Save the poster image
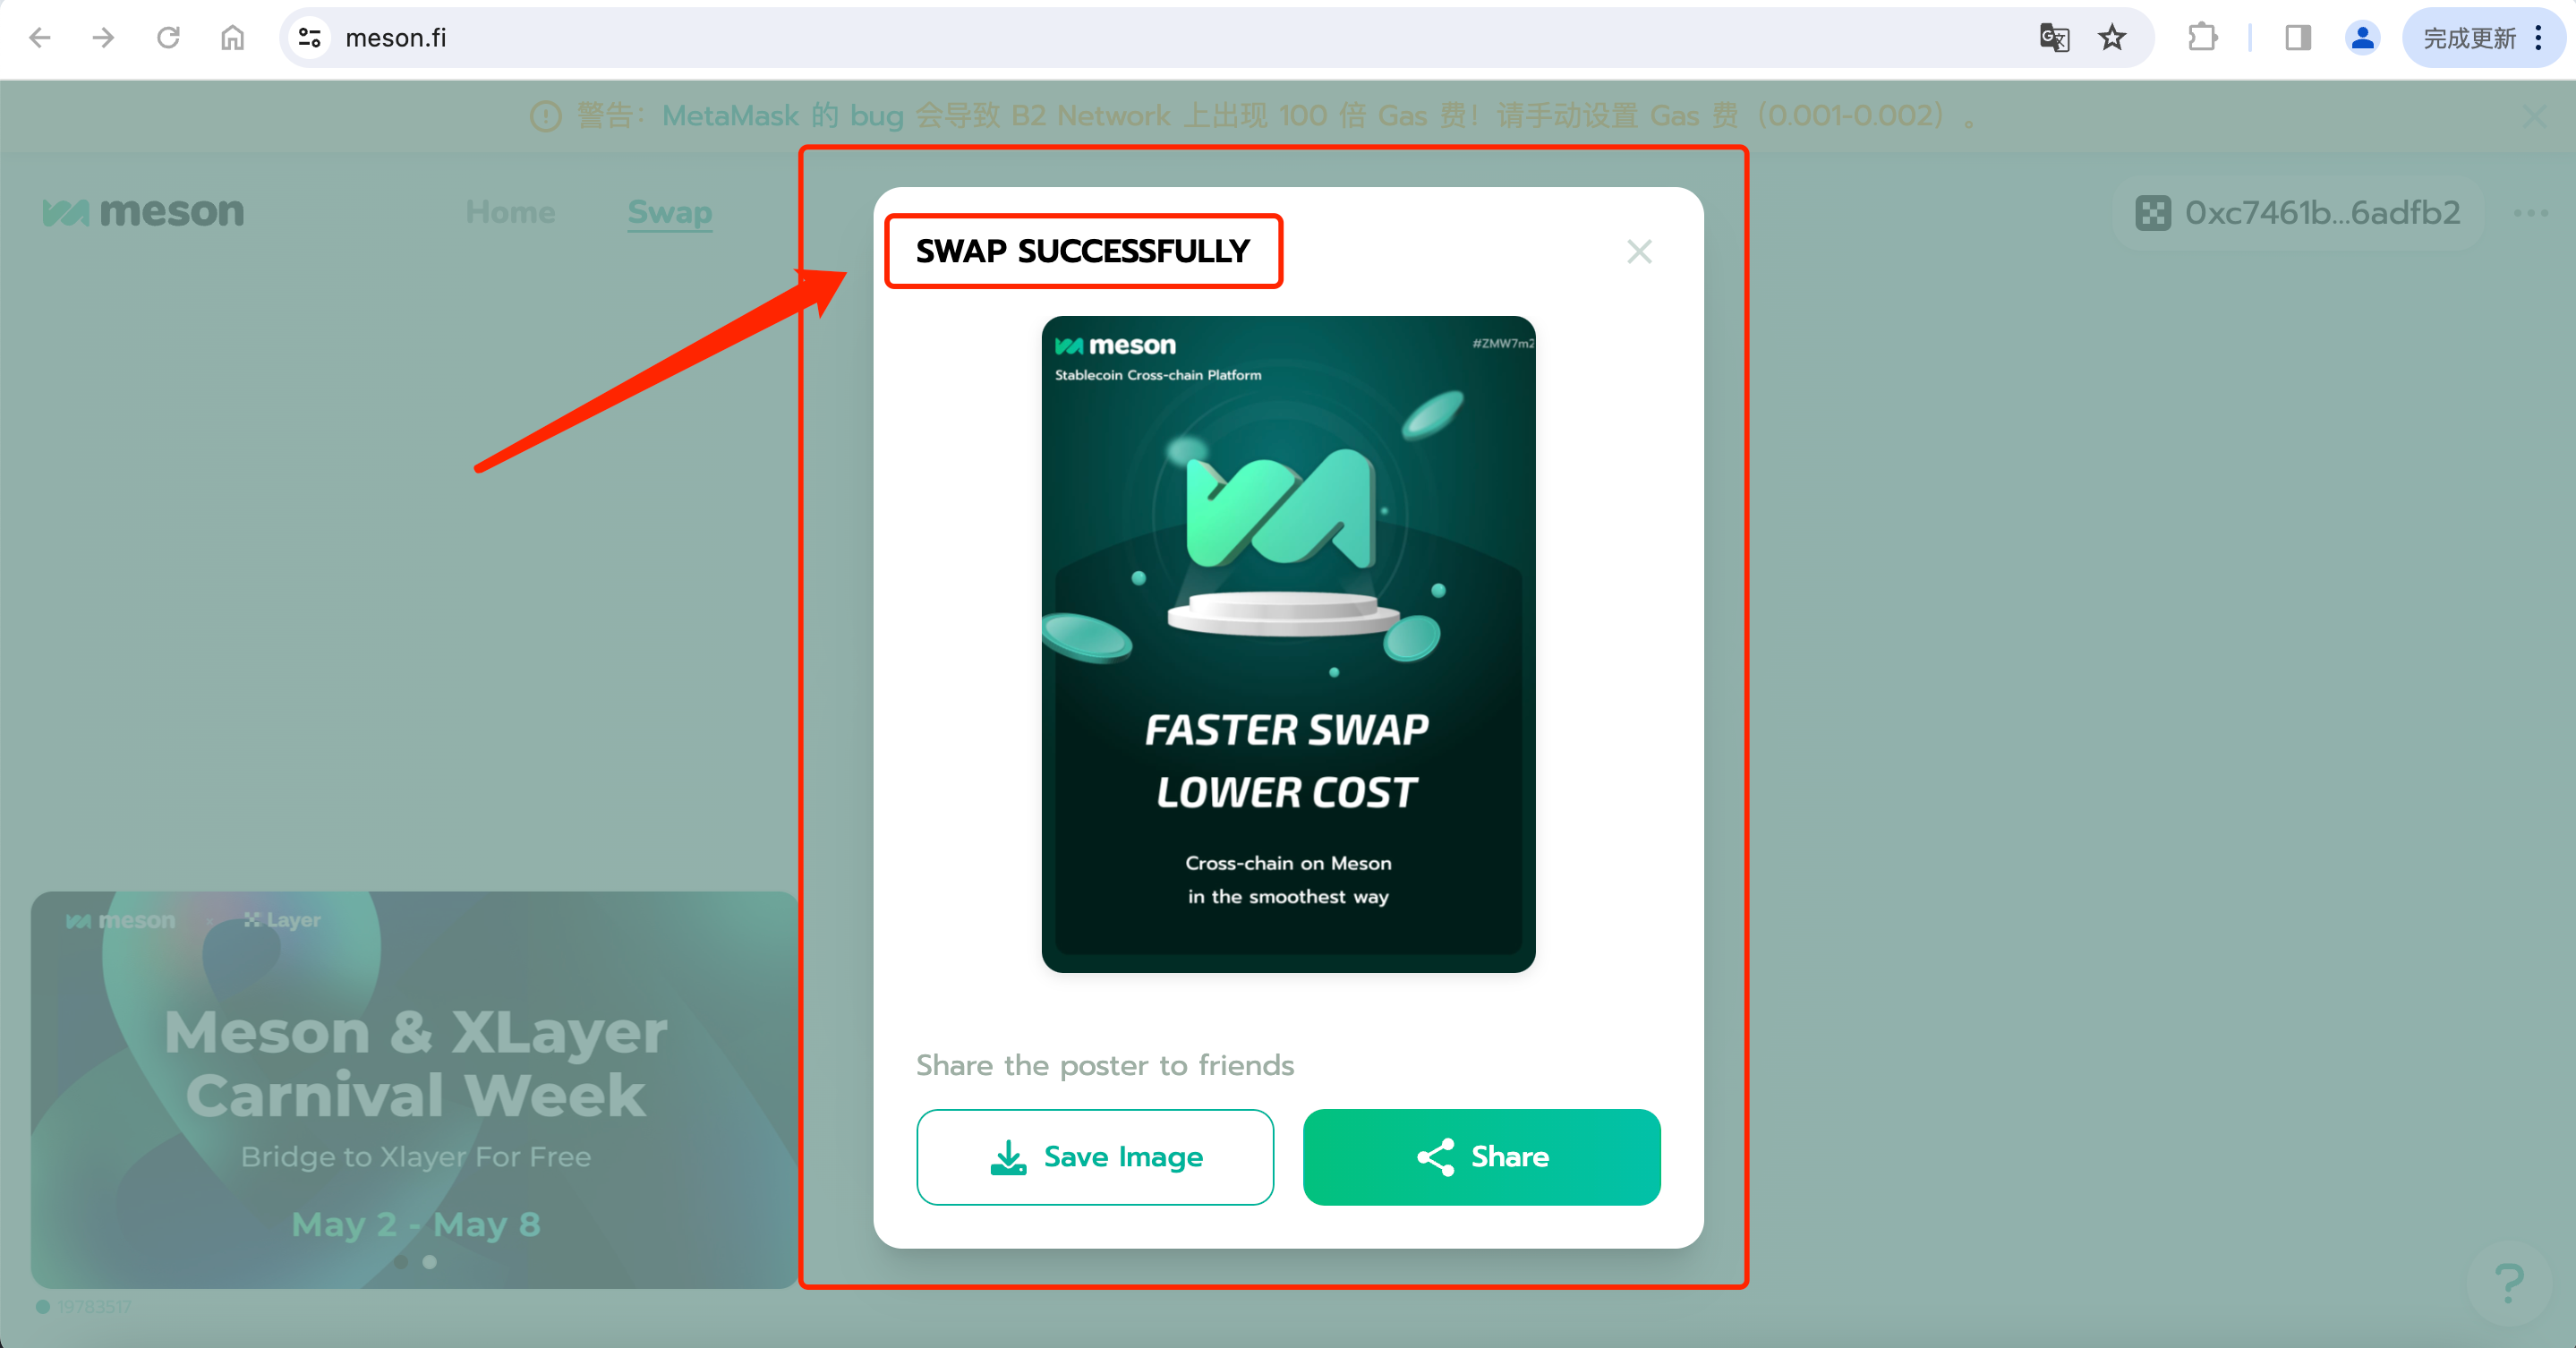This screenshot has width=2576, height=1348. click(x=1095, y=1157)
